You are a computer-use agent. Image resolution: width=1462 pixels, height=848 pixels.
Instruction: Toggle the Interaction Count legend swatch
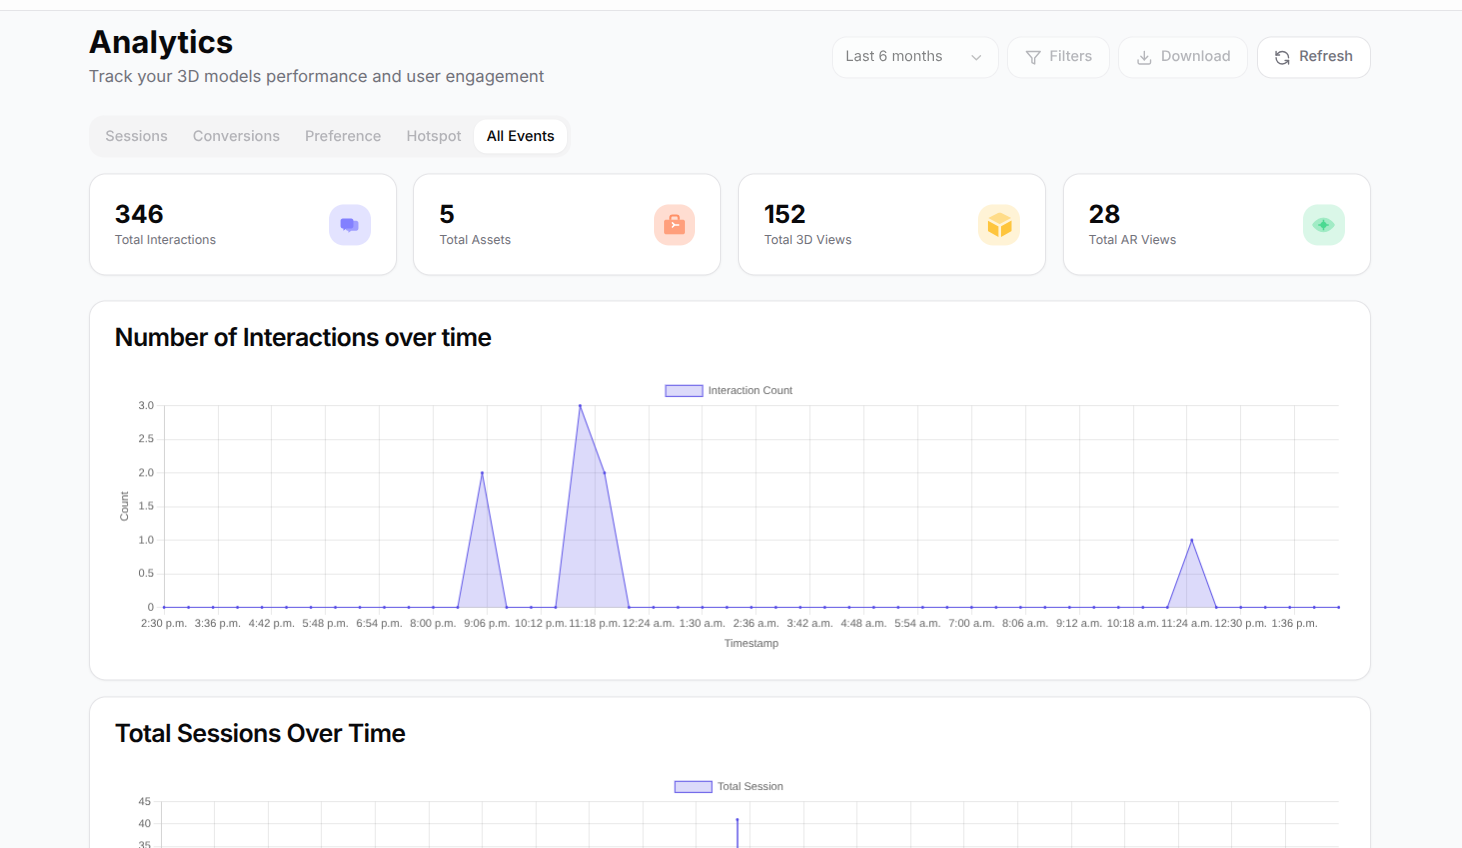684,391
